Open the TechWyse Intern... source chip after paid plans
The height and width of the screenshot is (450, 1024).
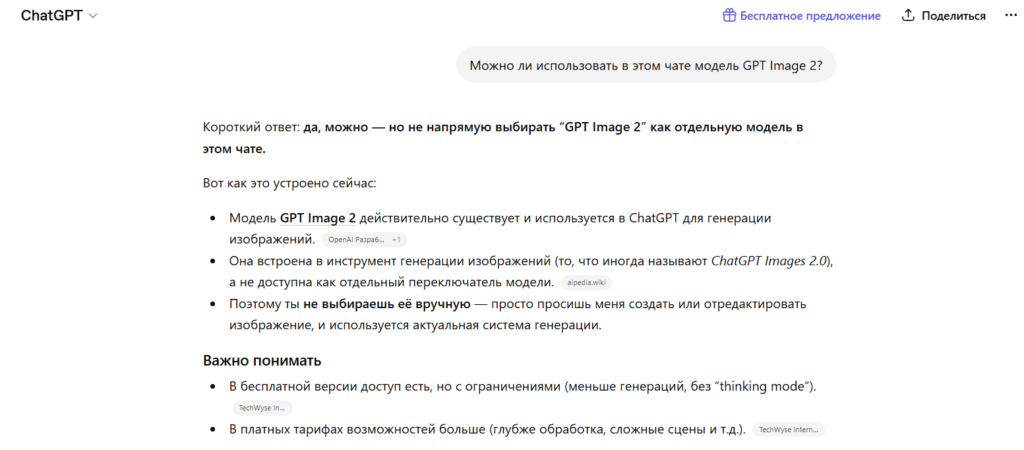[789, 430]
